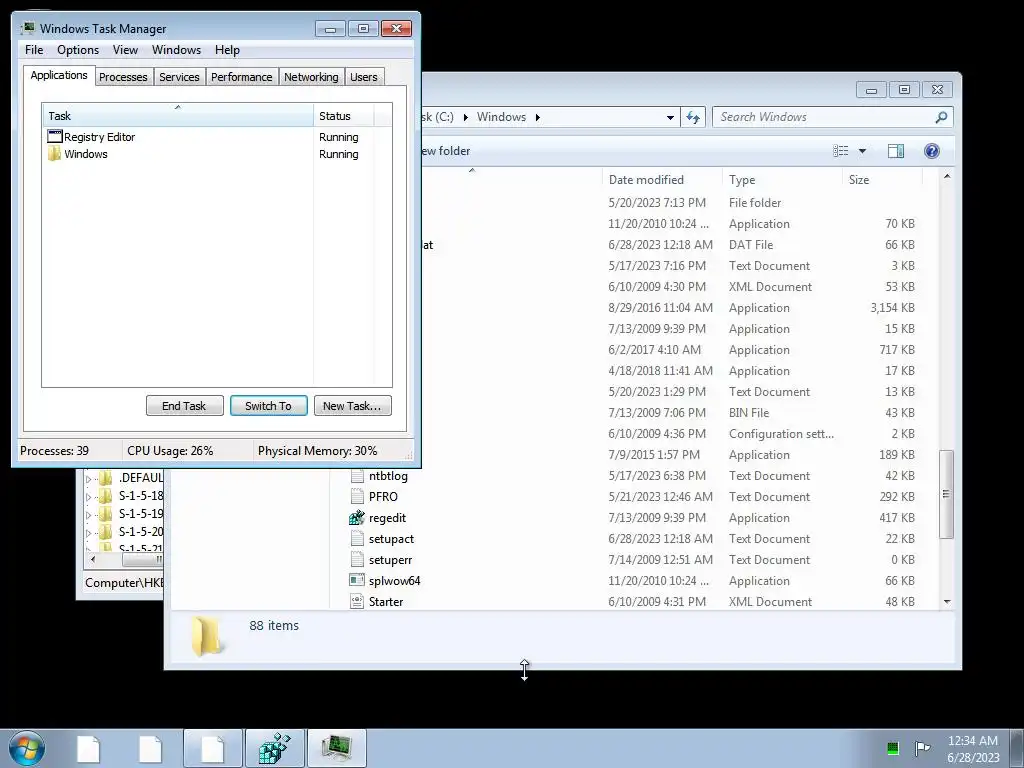Expand the S-1-5-18 registry key
This screenshot has width=1024, height=768.
(89, 496)
